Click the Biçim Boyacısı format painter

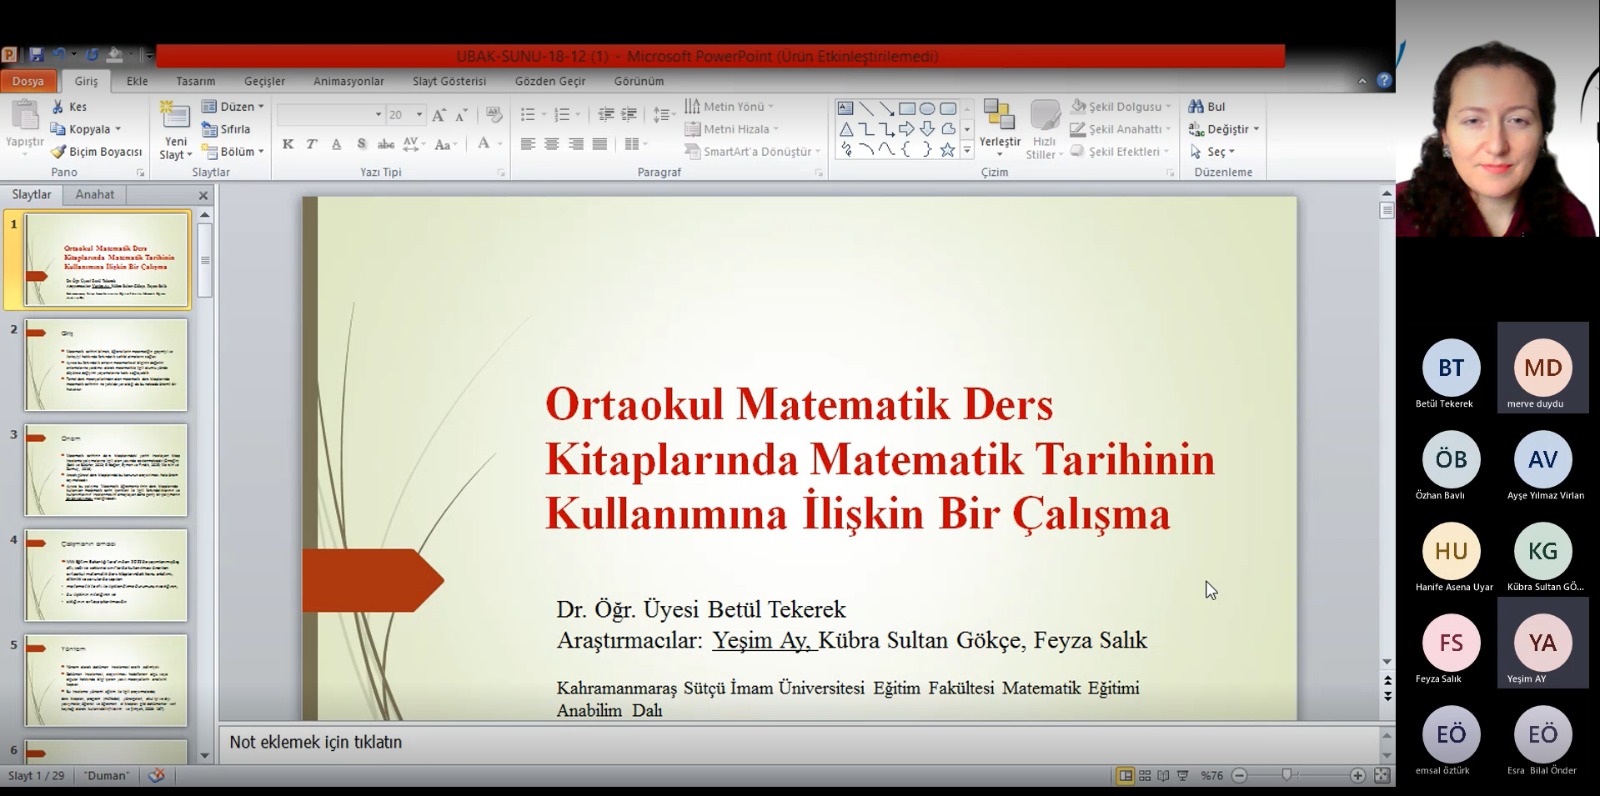97,152
